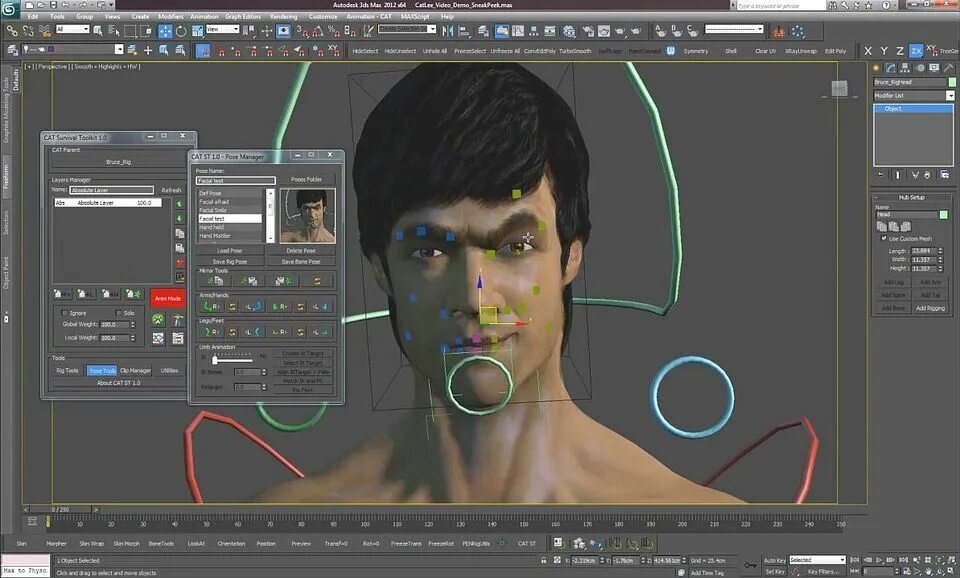Click the Mirror tool icon
This screenshot has width=960, height=578.
(x=448, y=30)
